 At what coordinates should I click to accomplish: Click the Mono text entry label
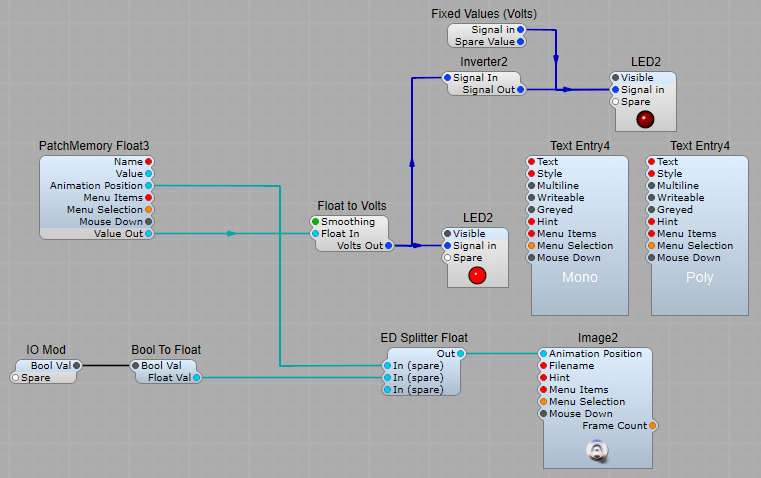click(x=580, y=277)
